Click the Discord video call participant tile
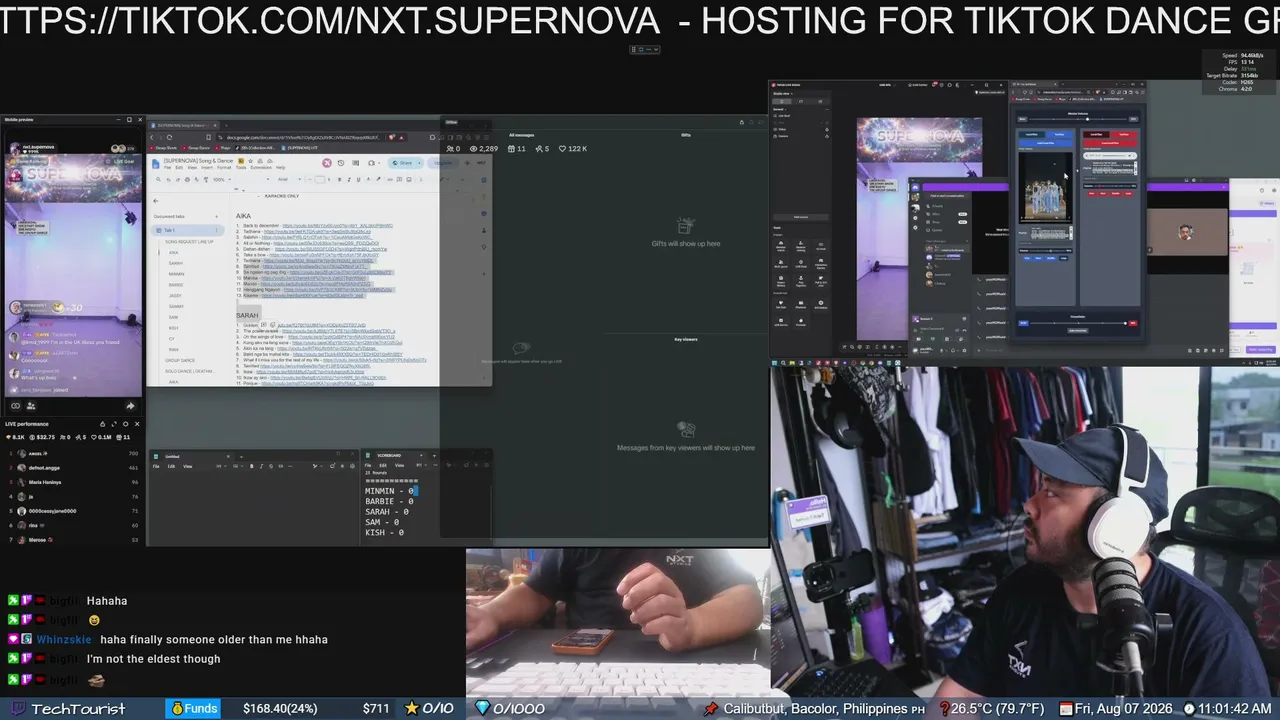 (1186, 232)
